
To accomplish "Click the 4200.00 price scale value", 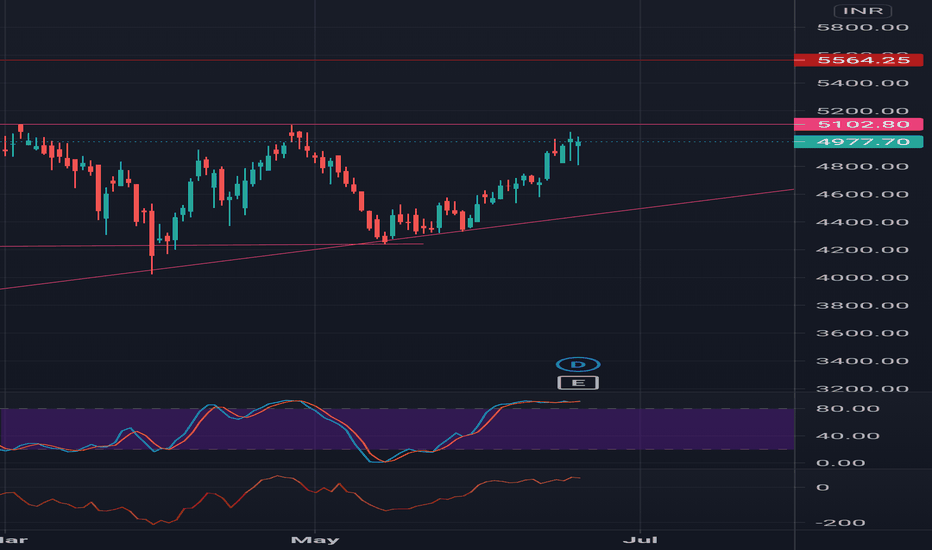I will [862, 250].
